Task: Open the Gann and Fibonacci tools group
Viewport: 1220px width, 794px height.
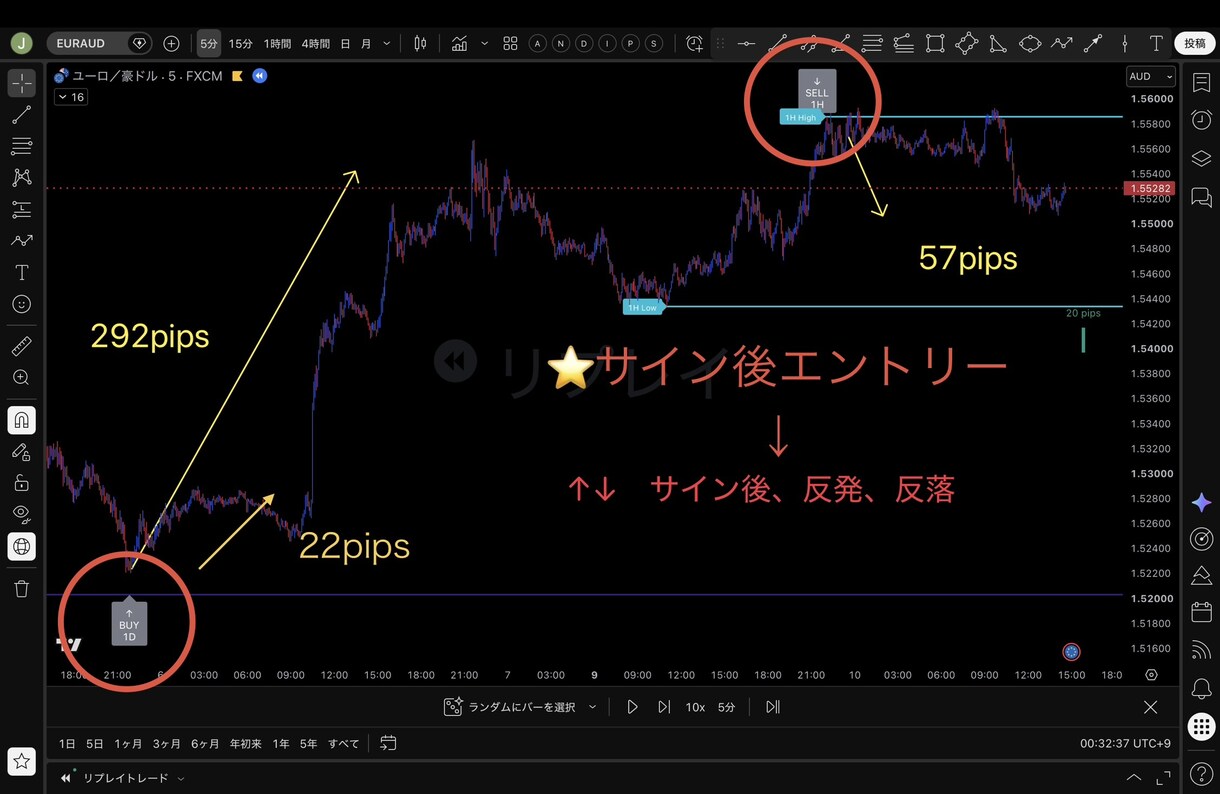Action: [x=21, y=147]
